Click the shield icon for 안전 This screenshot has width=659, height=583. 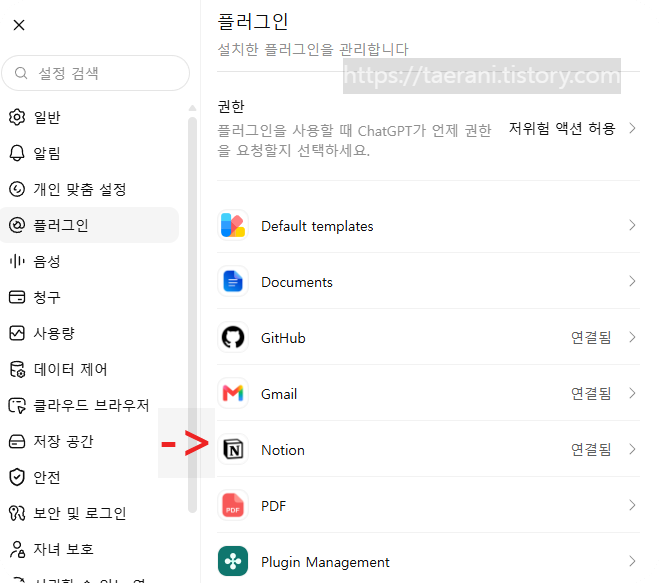tap(17, 477)
